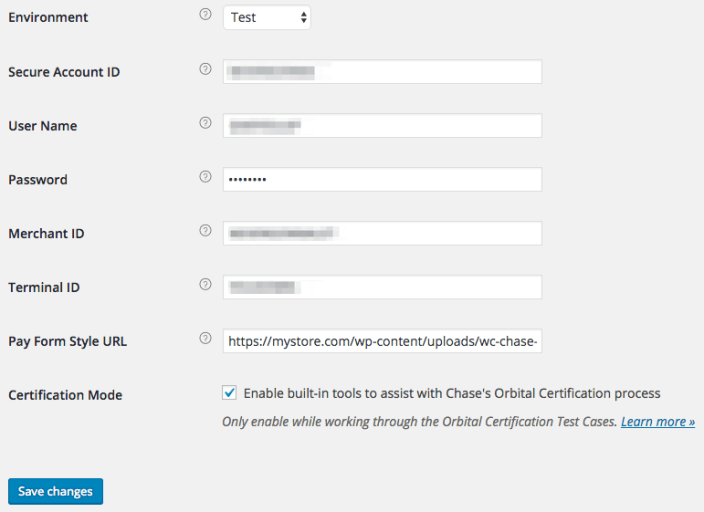Click the Environment setting label
This screenshot has height=512, width=704.
pos(48,18)
